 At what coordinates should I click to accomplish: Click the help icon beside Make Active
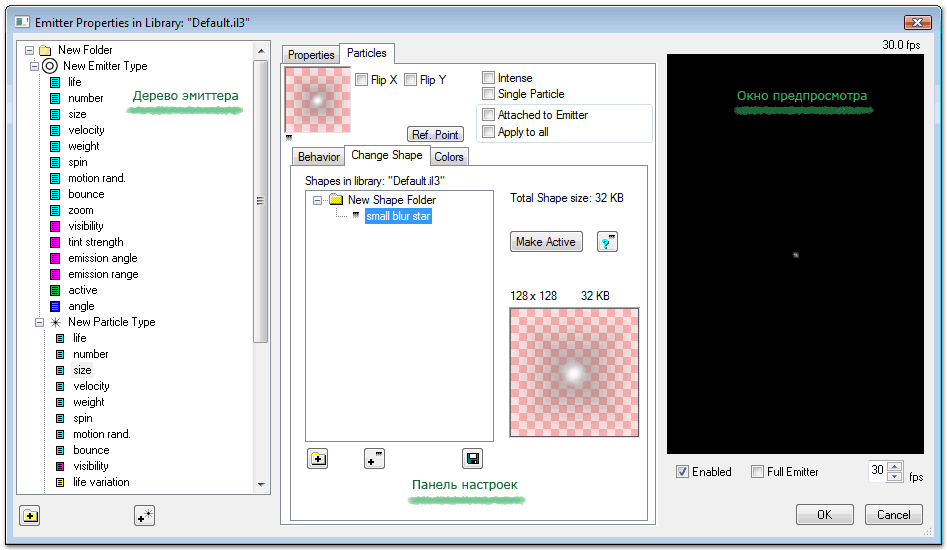[x=607, y=242]
